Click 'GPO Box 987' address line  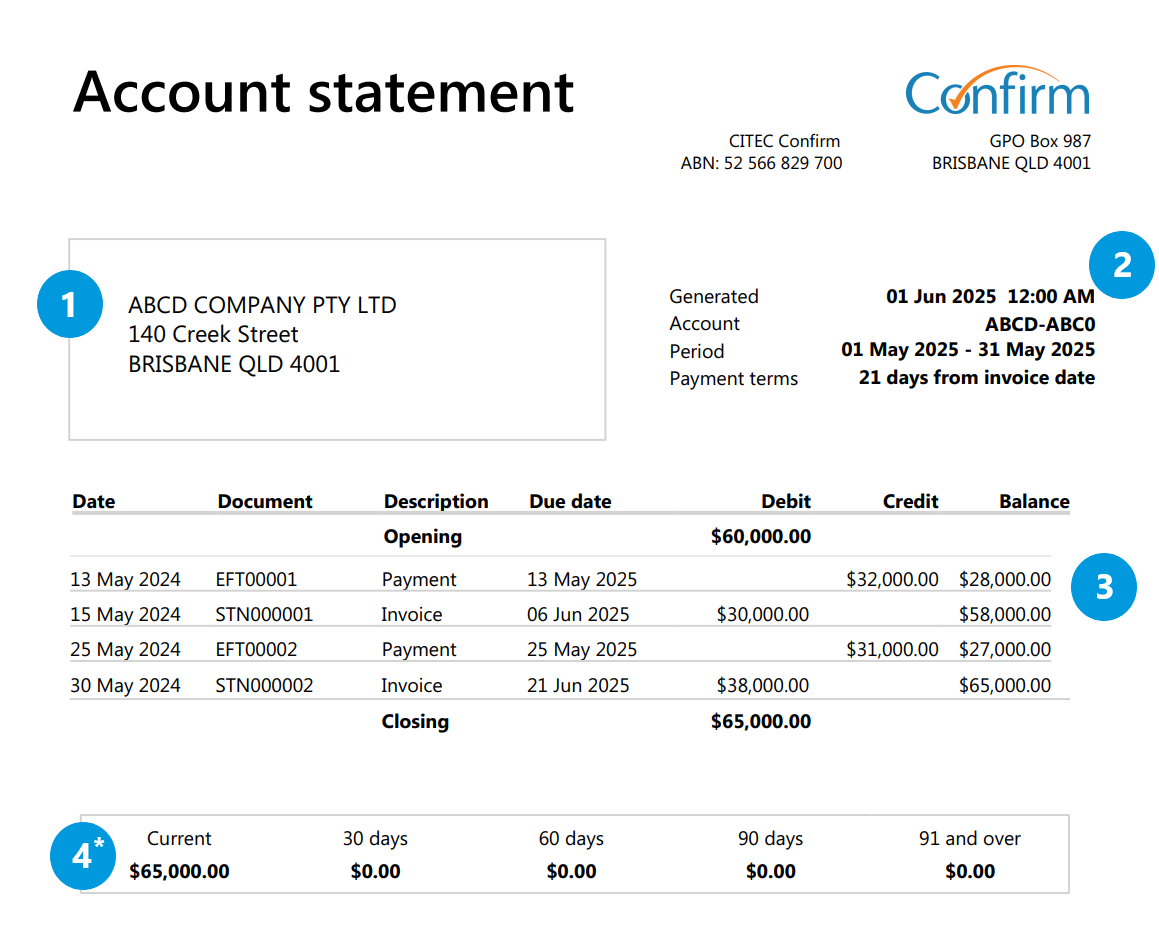[1040, 141]
